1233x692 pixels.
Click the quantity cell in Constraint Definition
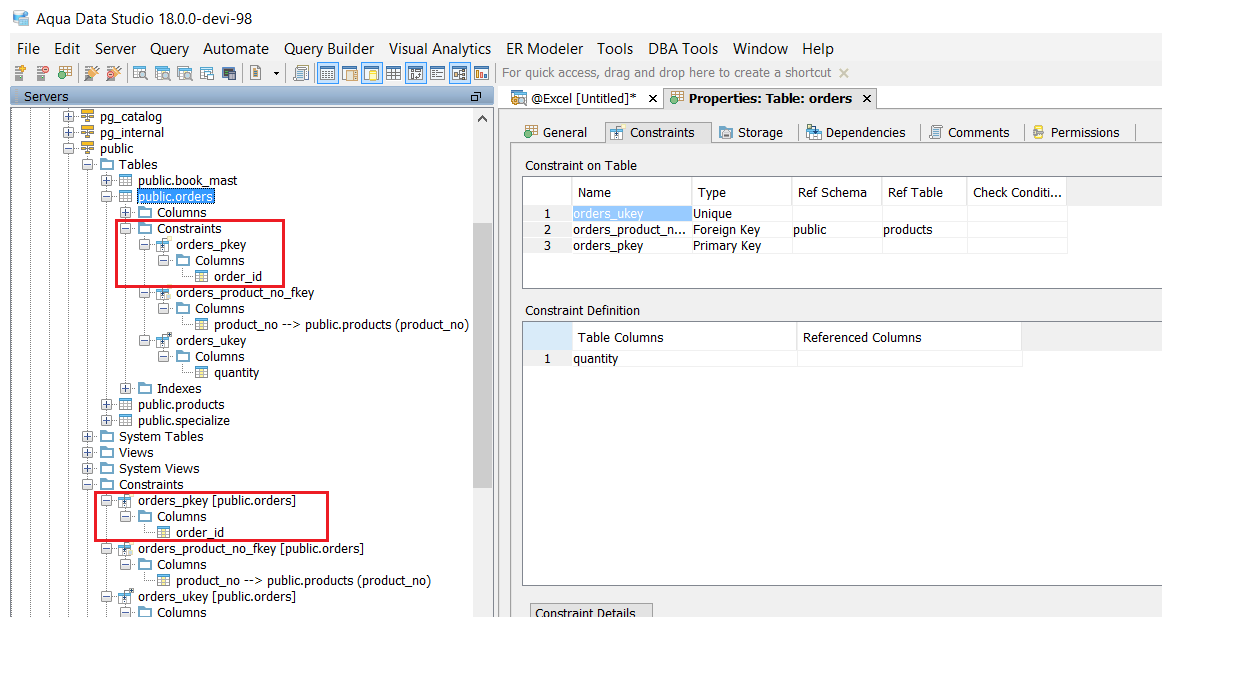[684, 359]
